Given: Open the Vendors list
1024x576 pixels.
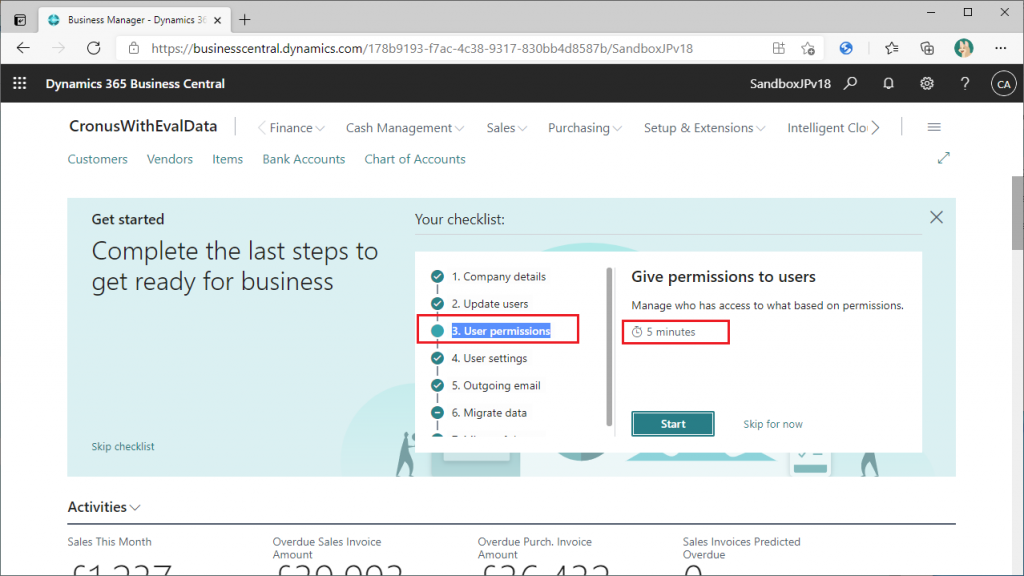Looking at the screenshot, I should click(x=170, y=159).
